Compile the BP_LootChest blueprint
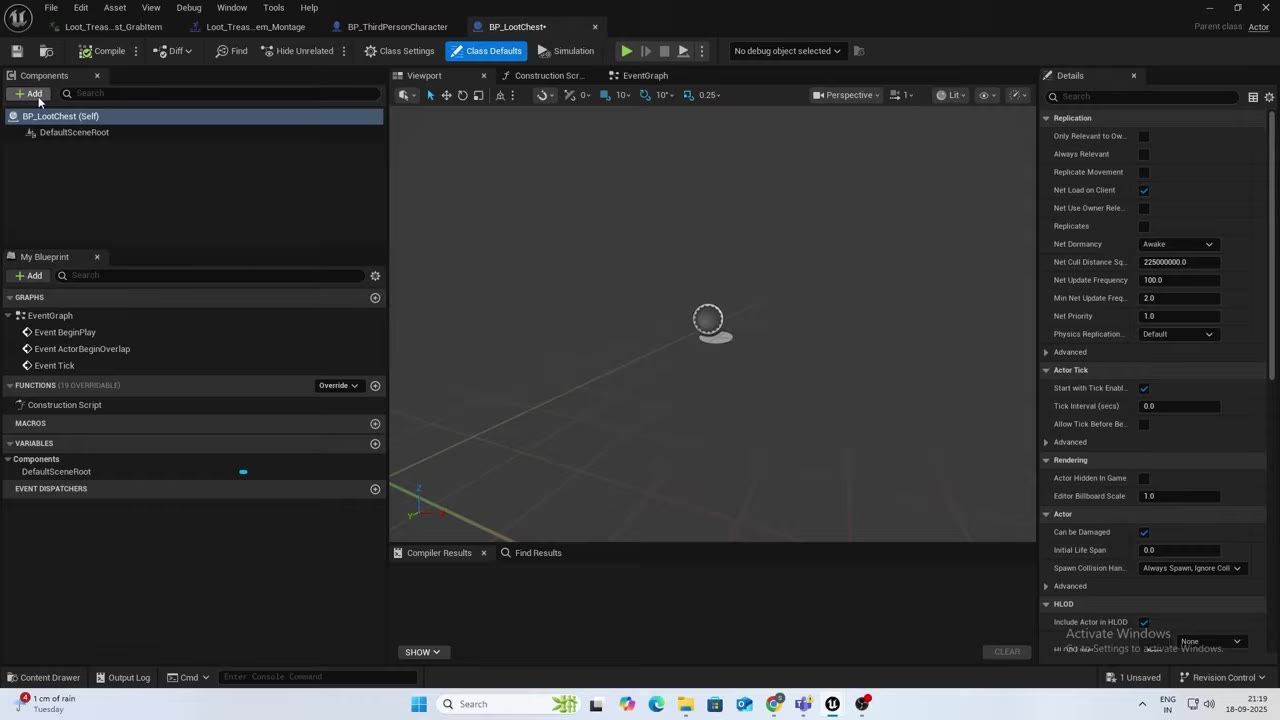This screenshot has height=720, width=1280. point(102,51)
